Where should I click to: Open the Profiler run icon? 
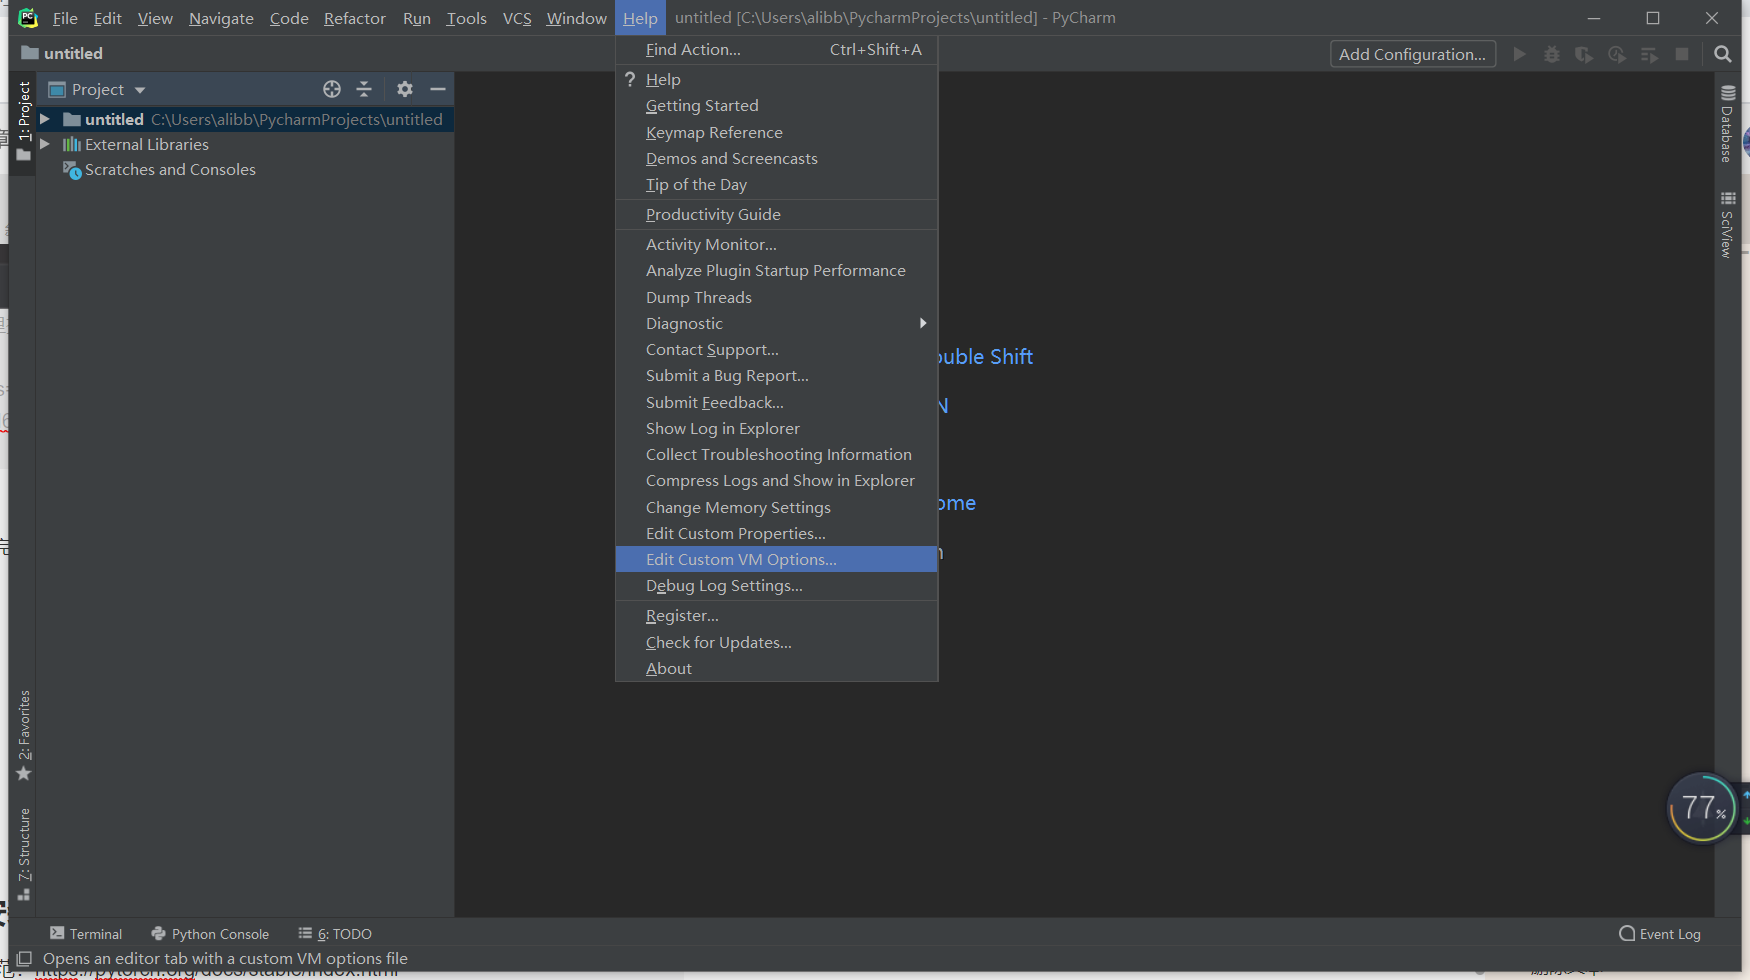(x=1616, y=54)
